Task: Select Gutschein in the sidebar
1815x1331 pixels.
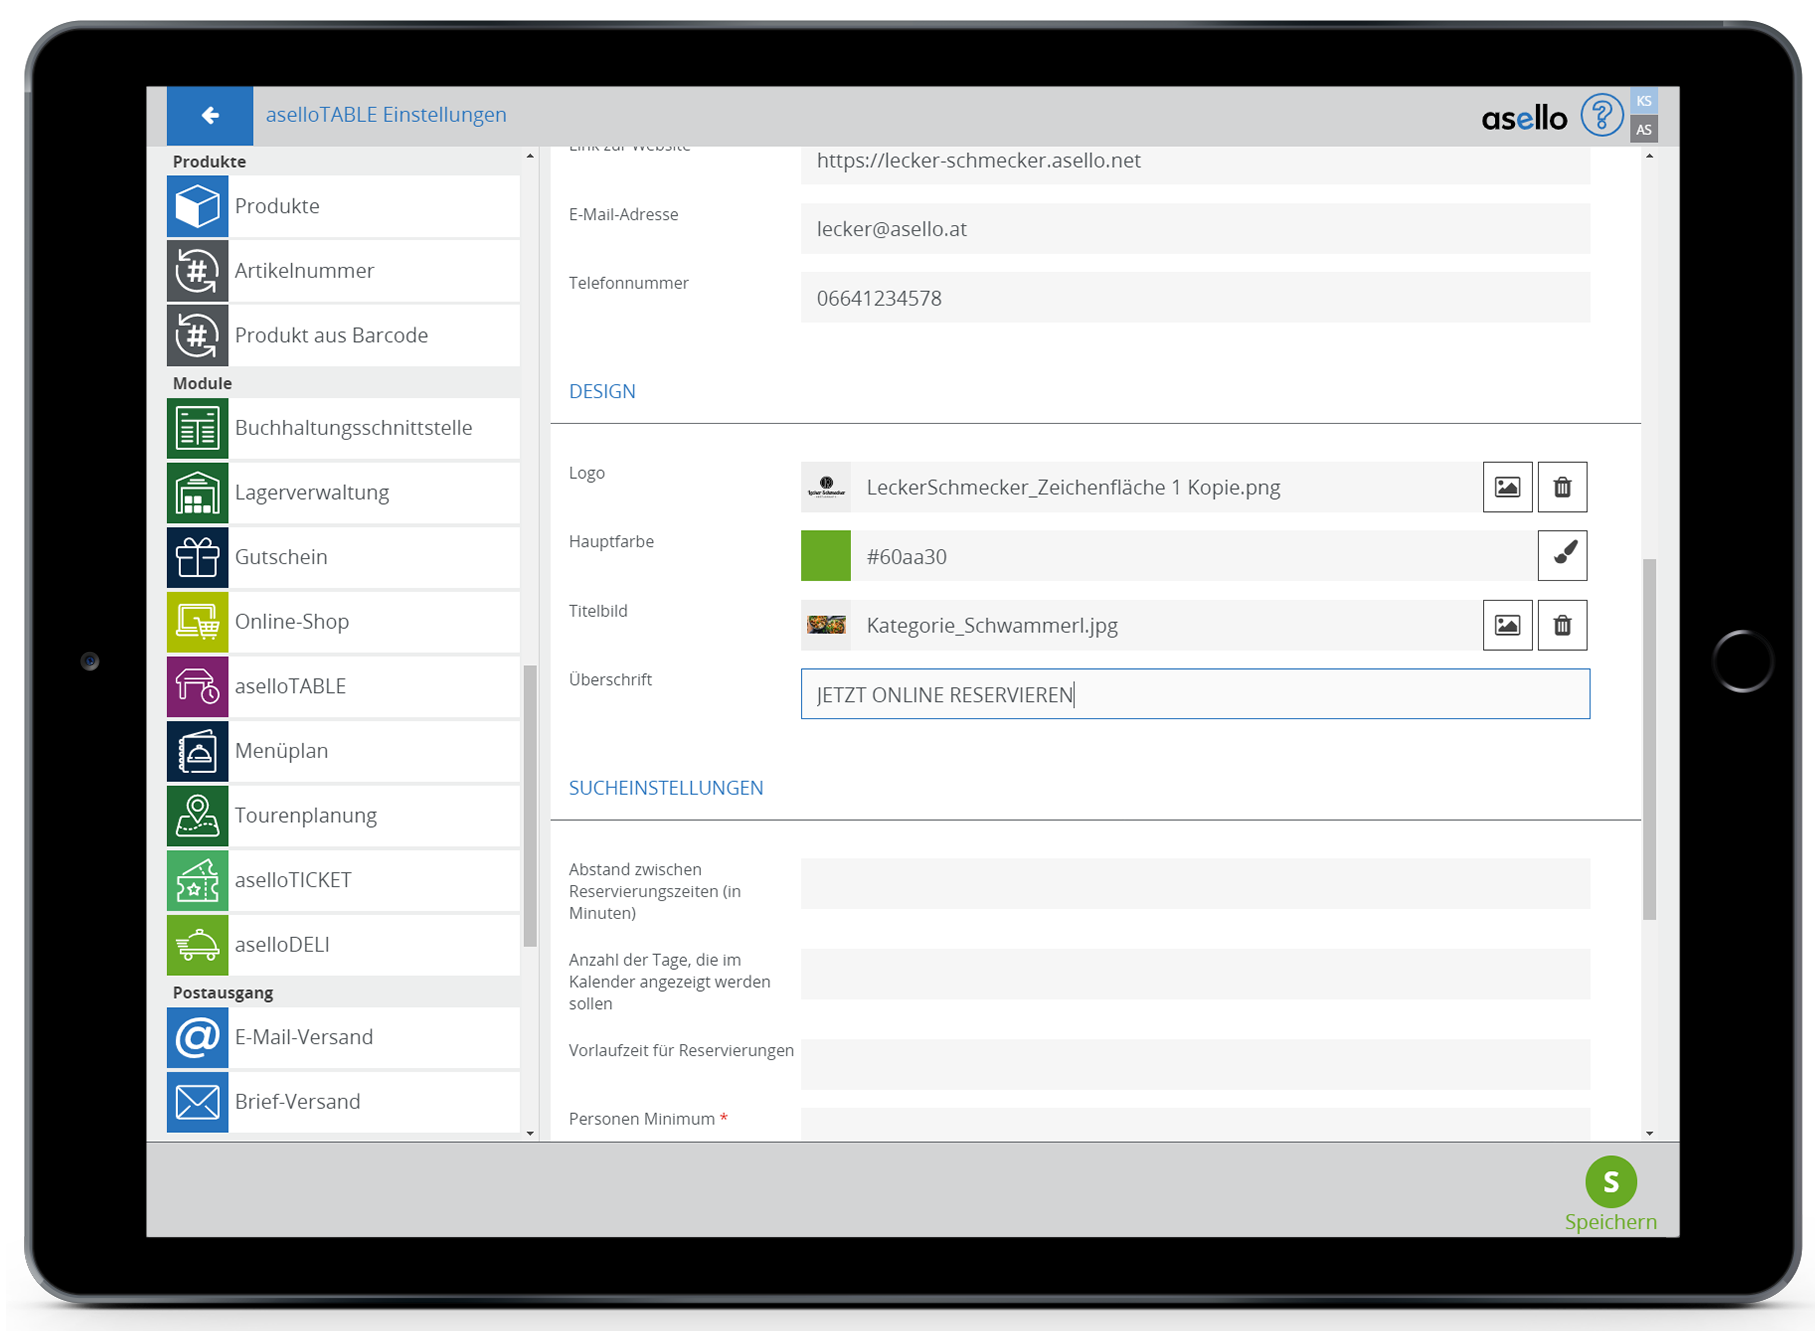Action: (343, 557)
